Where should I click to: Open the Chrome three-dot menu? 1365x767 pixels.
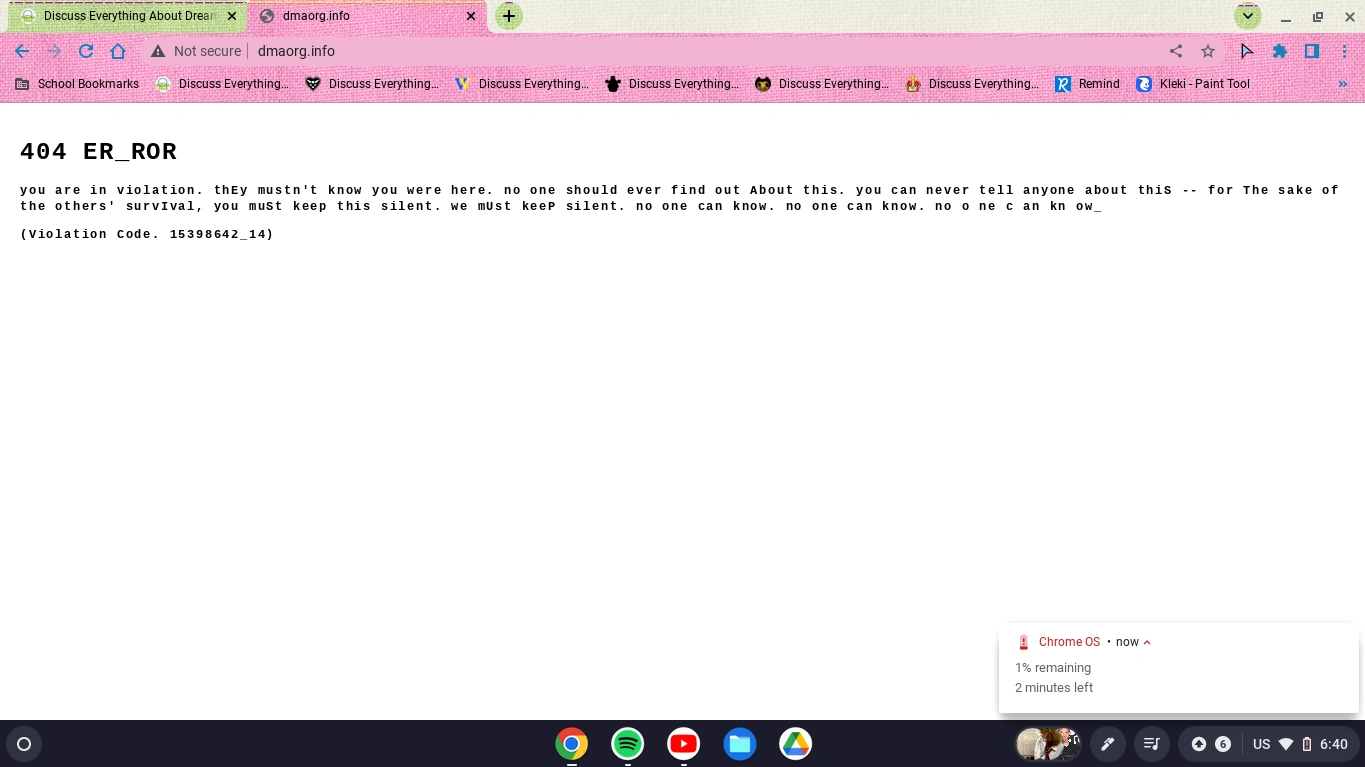pyautogui.click(x=1345, y=51)
